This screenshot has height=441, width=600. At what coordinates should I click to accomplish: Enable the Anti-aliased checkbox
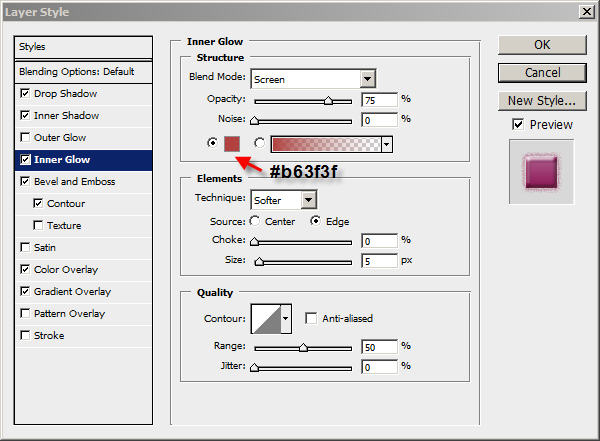point(311,318)
